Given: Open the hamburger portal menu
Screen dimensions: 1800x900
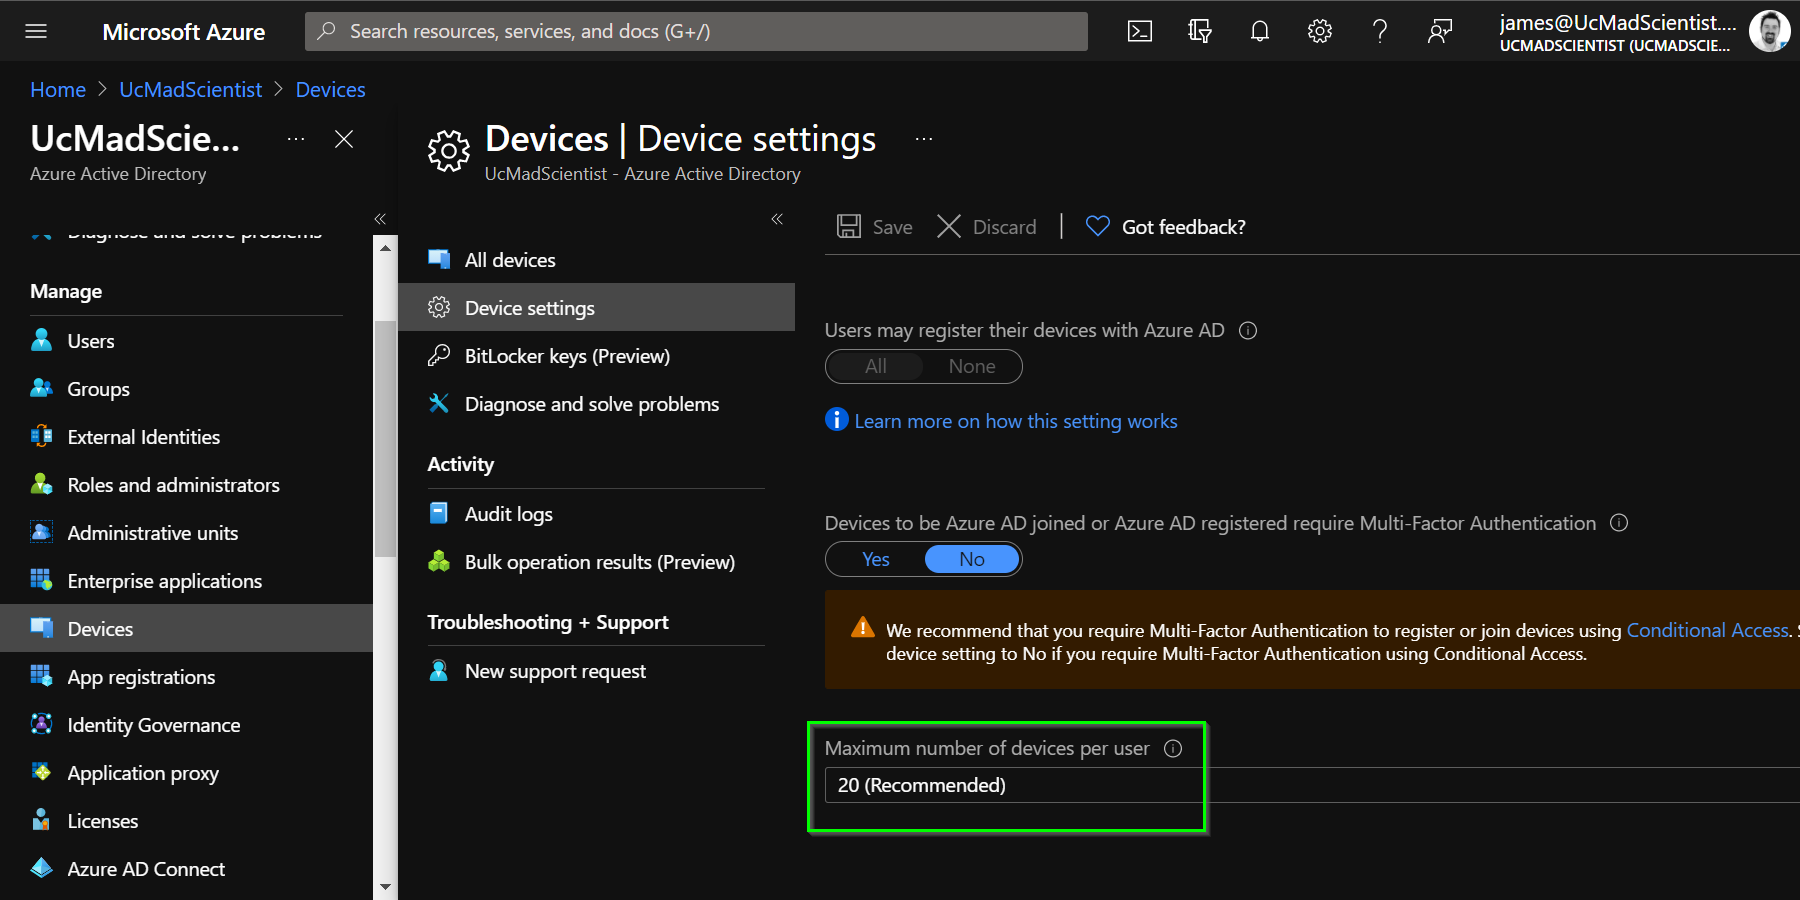Looking at the screenshot, I should pyautogui.click(x=36, y=31).
